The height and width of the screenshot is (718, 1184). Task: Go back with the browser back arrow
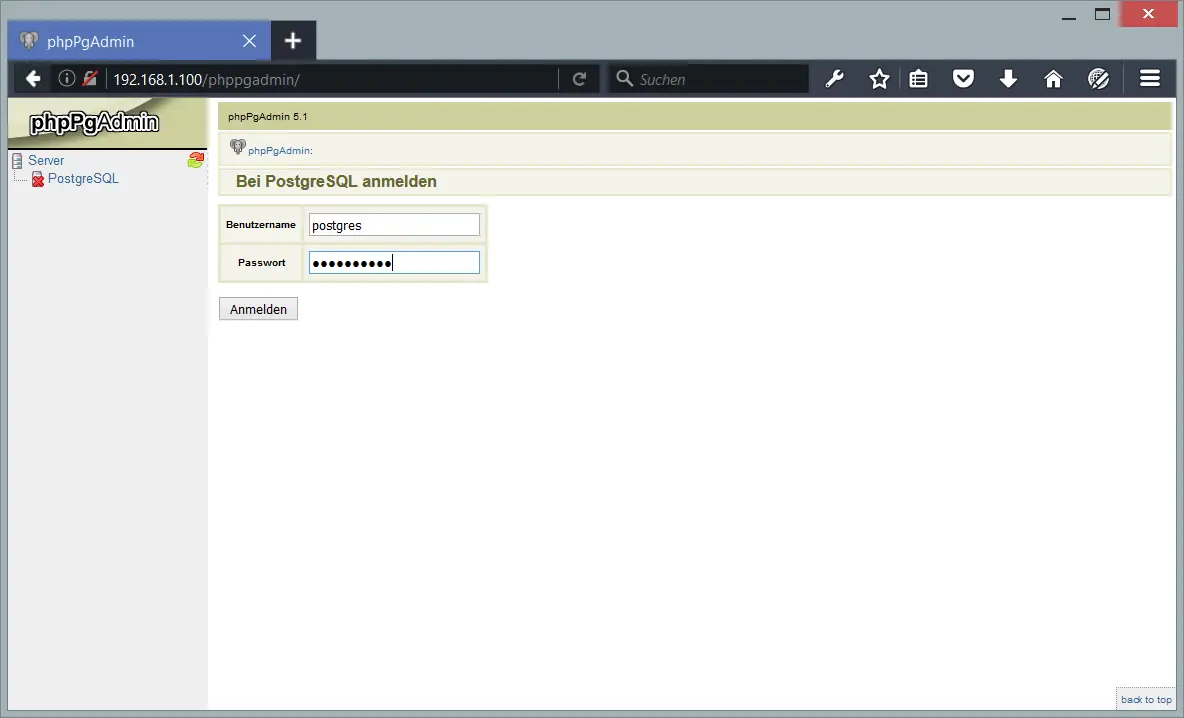32,79
